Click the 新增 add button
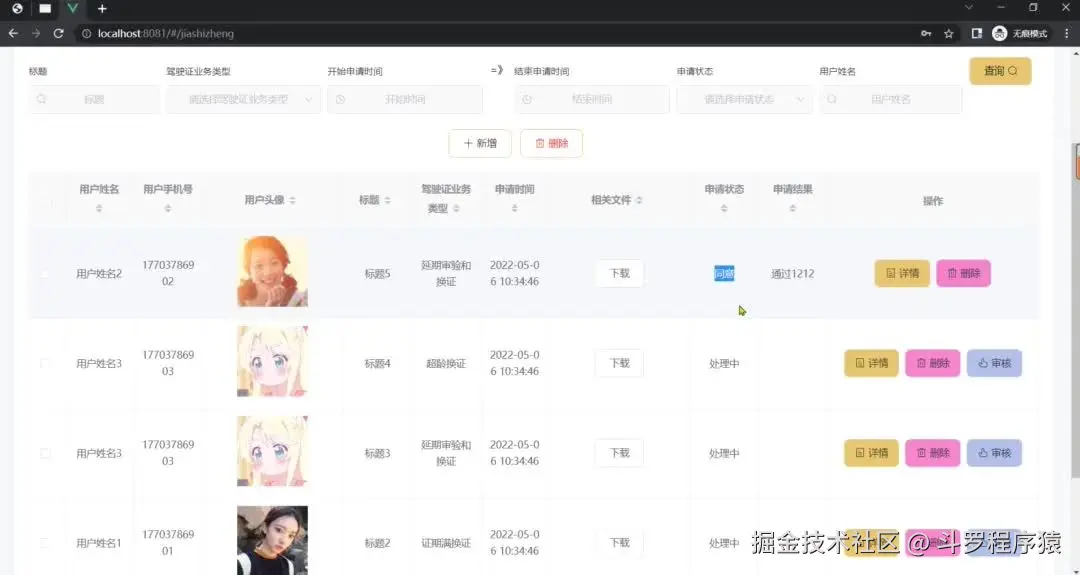The height and width of the screenshot is (575, 1080). pyautogui.click(x=480, y=143)
